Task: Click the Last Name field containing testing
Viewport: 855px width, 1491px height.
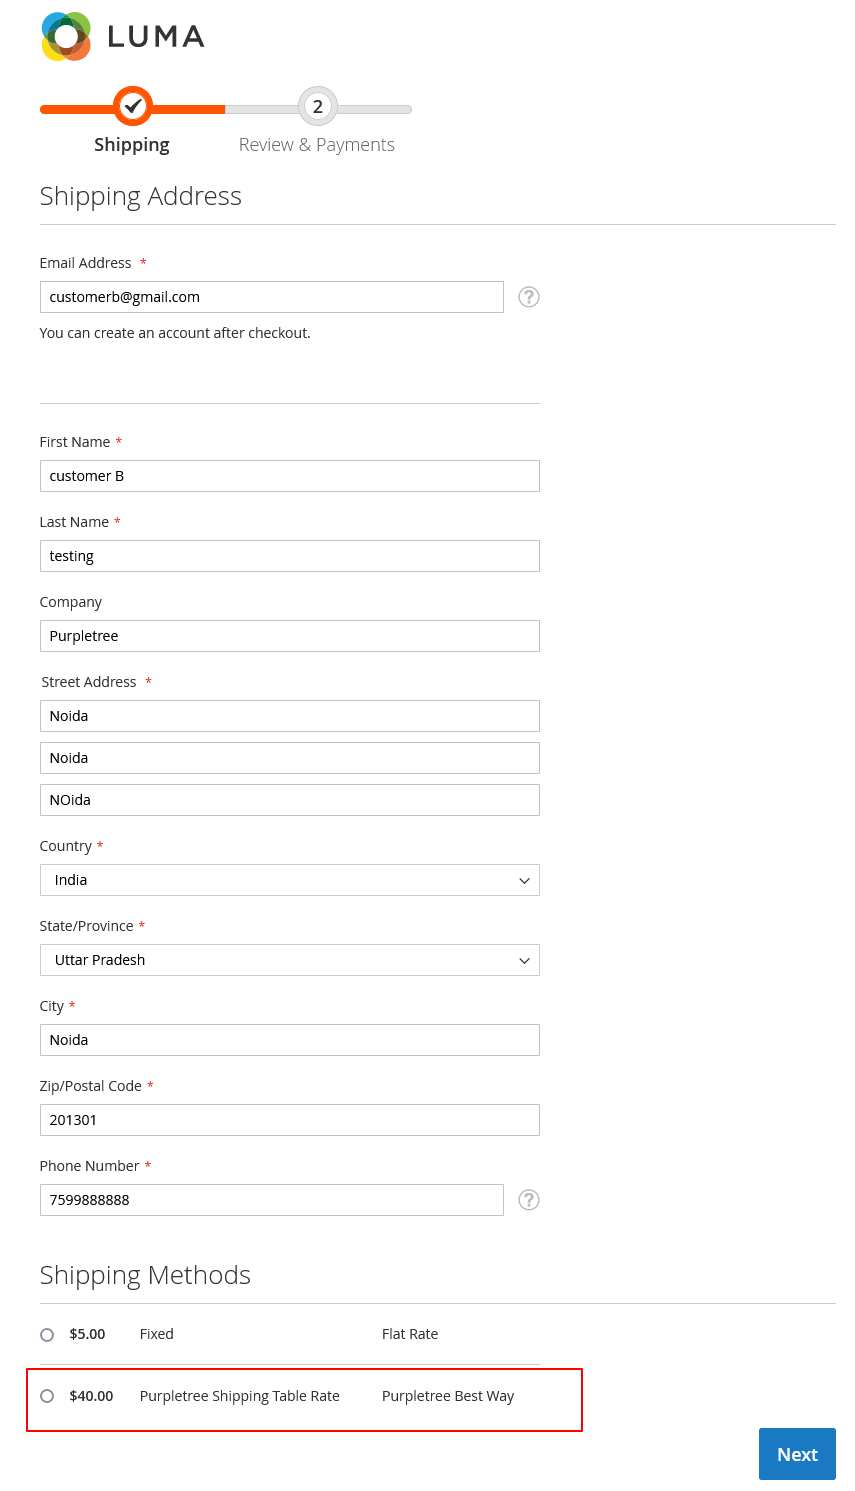Action: (290, 556)
